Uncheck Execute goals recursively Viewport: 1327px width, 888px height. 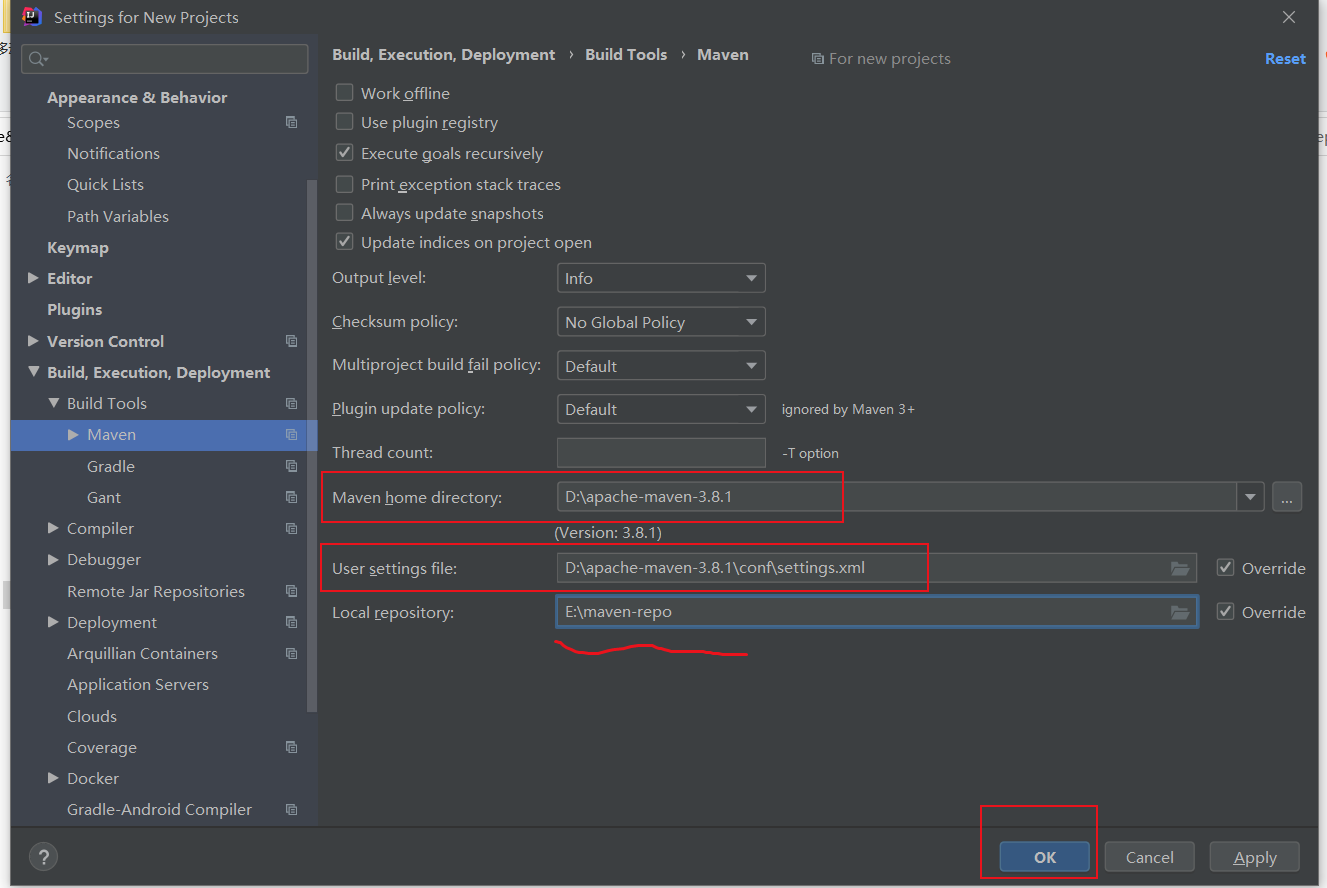(x=344, y=153)
